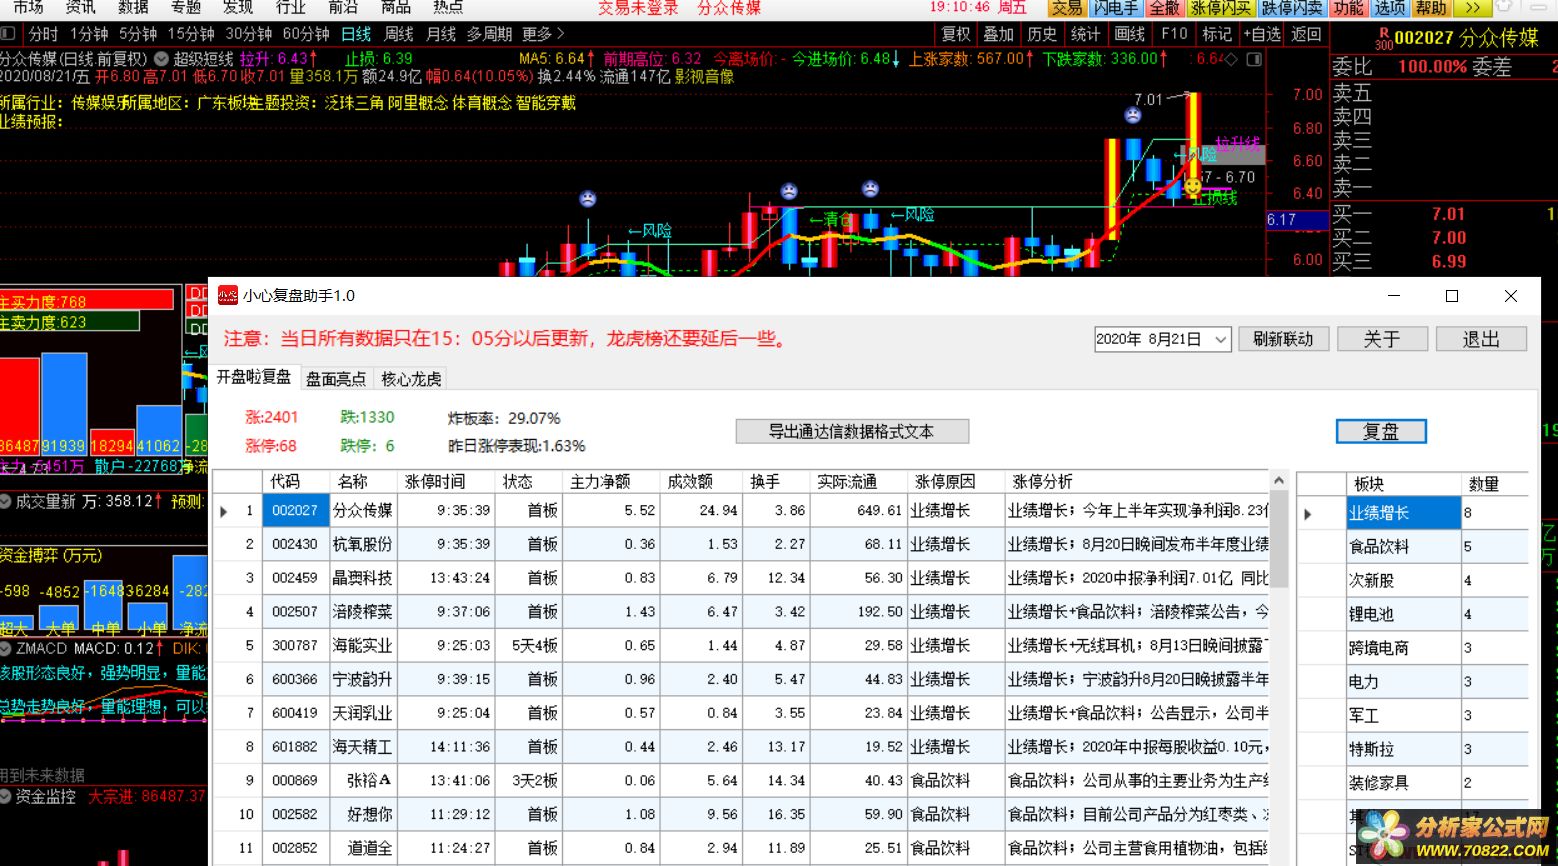Toggle the right panel layout icon

point(1254,59)
